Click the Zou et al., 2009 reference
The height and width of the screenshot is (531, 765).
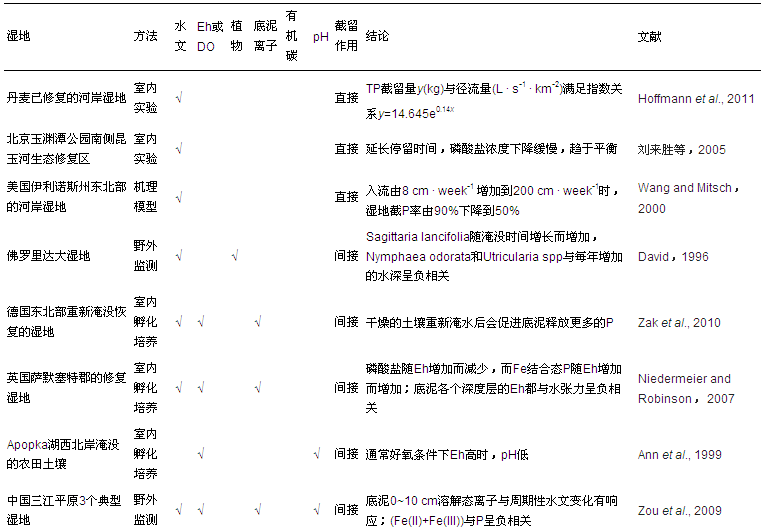click(680, 510)
